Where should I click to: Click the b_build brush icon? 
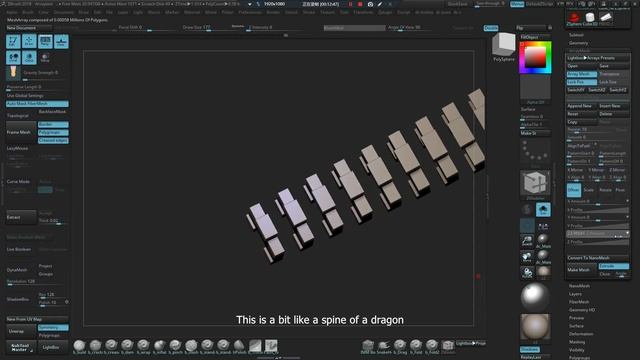(x=80, y=346)
